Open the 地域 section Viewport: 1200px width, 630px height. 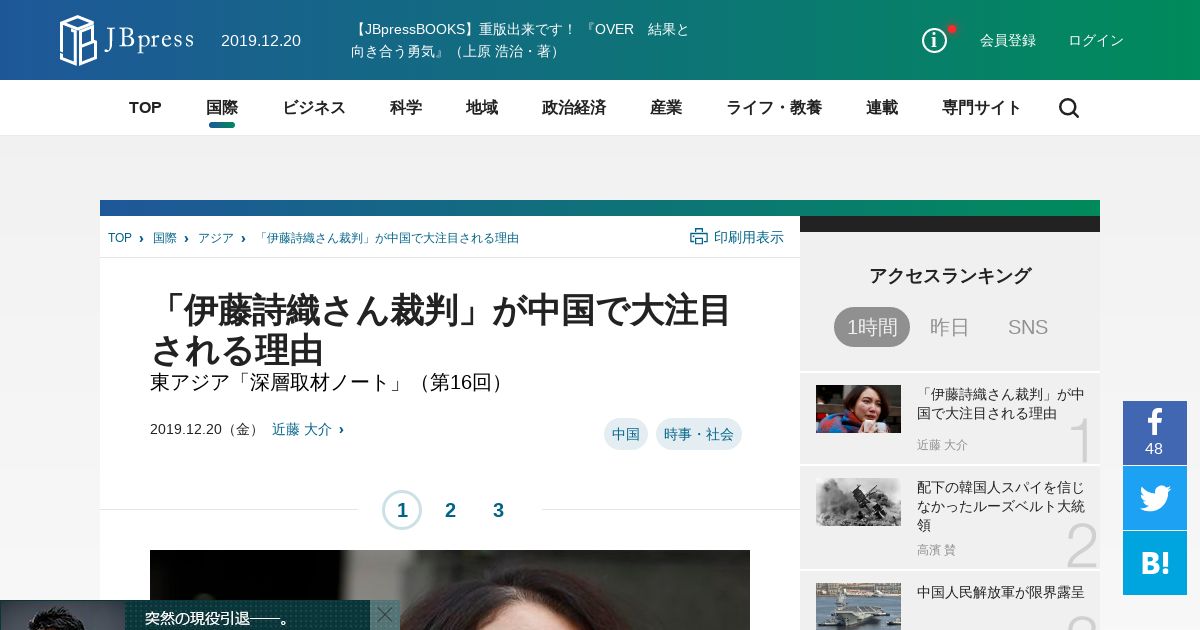pyautogui.click(x=482, y=108)
